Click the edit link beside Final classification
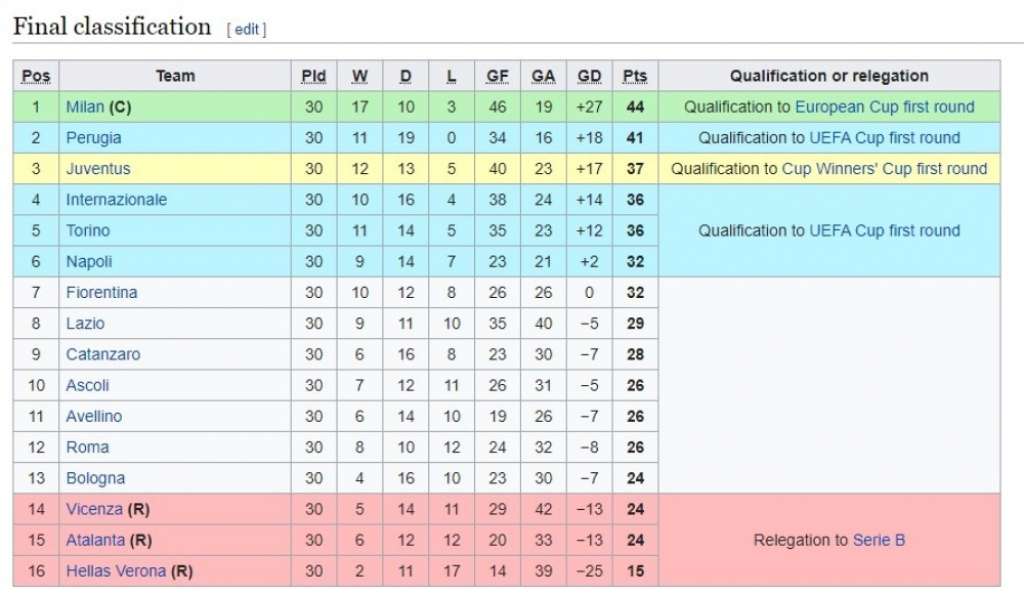The height and width of the screenshot is (596, 1024). (x=248, y=30)
